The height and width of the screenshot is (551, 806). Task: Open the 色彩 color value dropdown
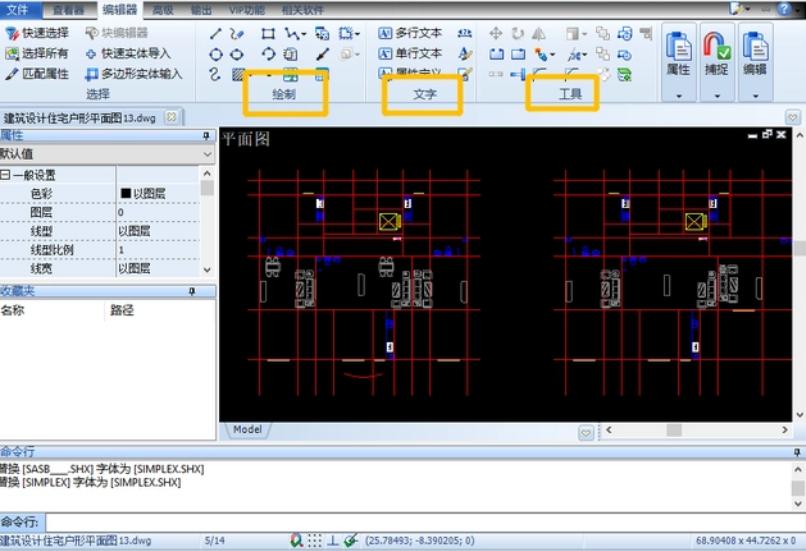[x=157, y=194]
